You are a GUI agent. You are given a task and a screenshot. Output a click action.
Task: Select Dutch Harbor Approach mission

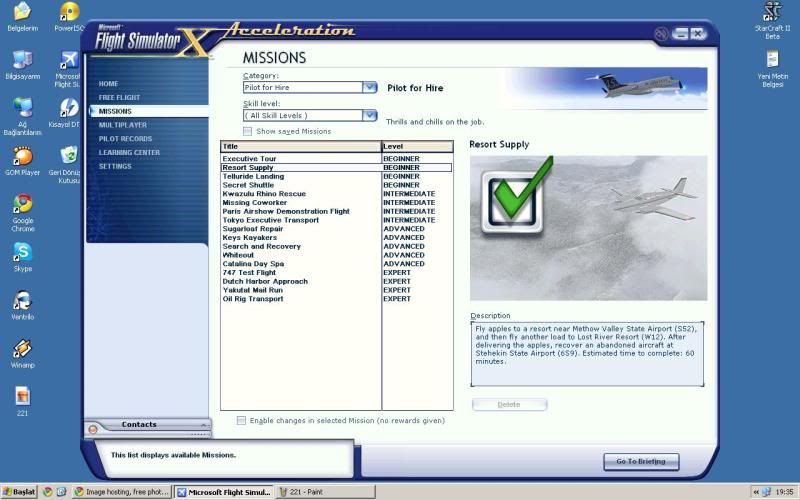coord(336,281)
